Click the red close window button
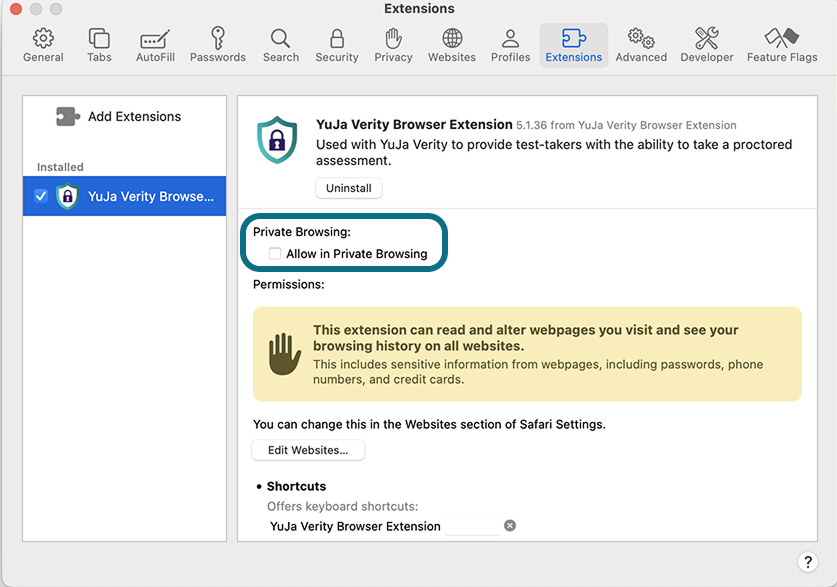The image size is (837, 587). [x=15, y=9]
